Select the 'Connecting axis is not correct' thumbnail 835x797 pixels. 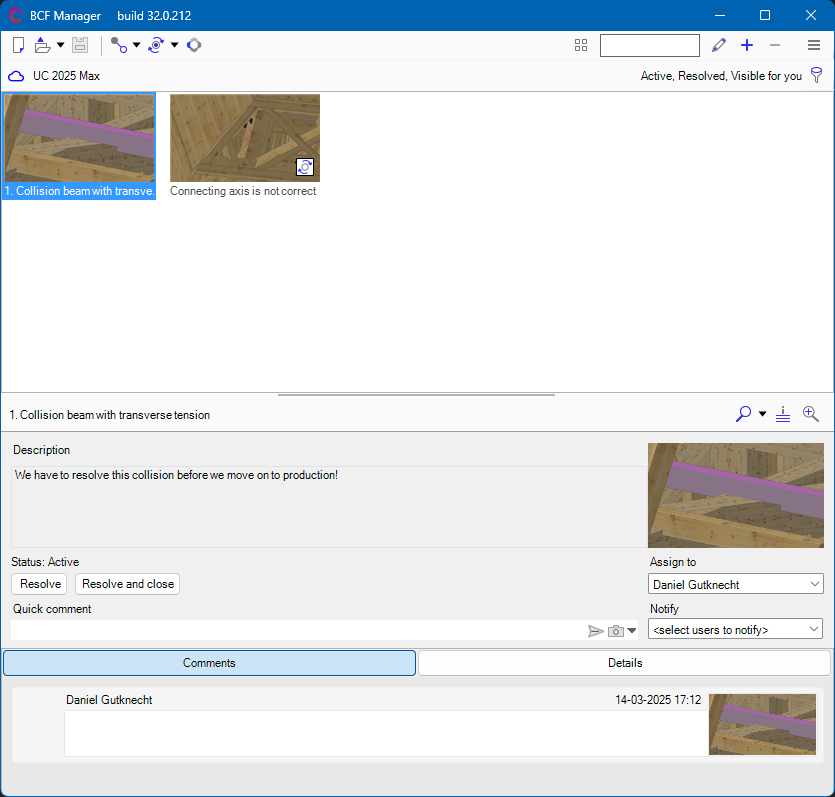(244, 138)
